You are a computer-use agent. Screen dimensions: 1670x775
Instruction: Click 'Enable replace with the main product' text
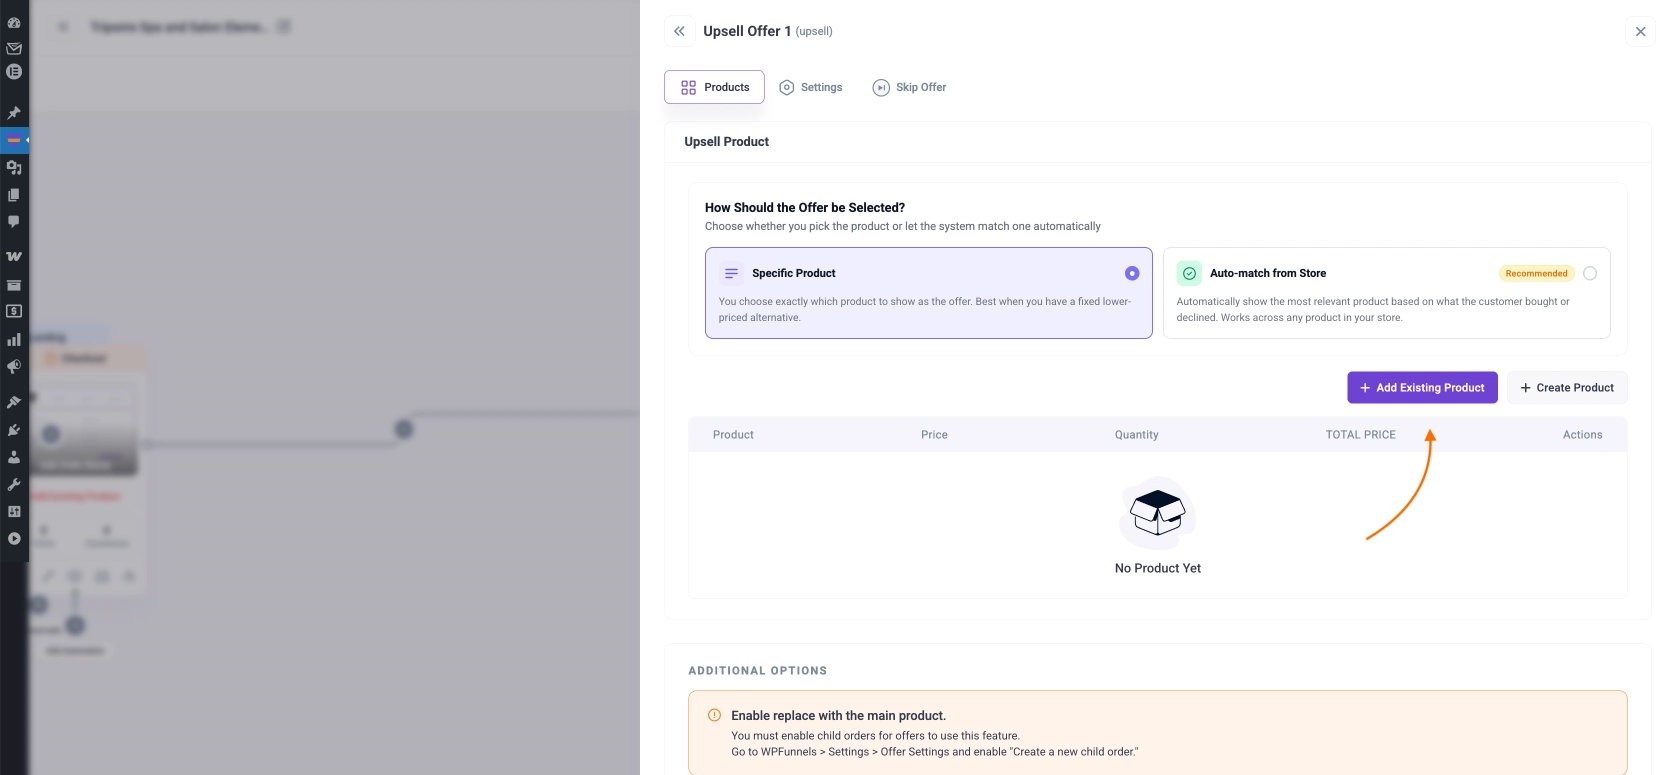click(x=838, y=716)
